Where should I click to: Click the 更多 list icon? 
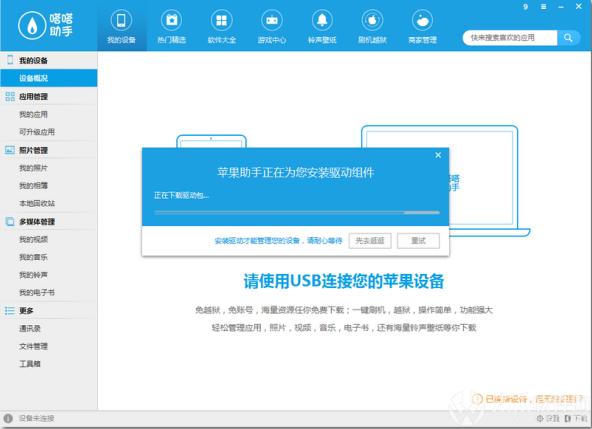click(10, 310)
